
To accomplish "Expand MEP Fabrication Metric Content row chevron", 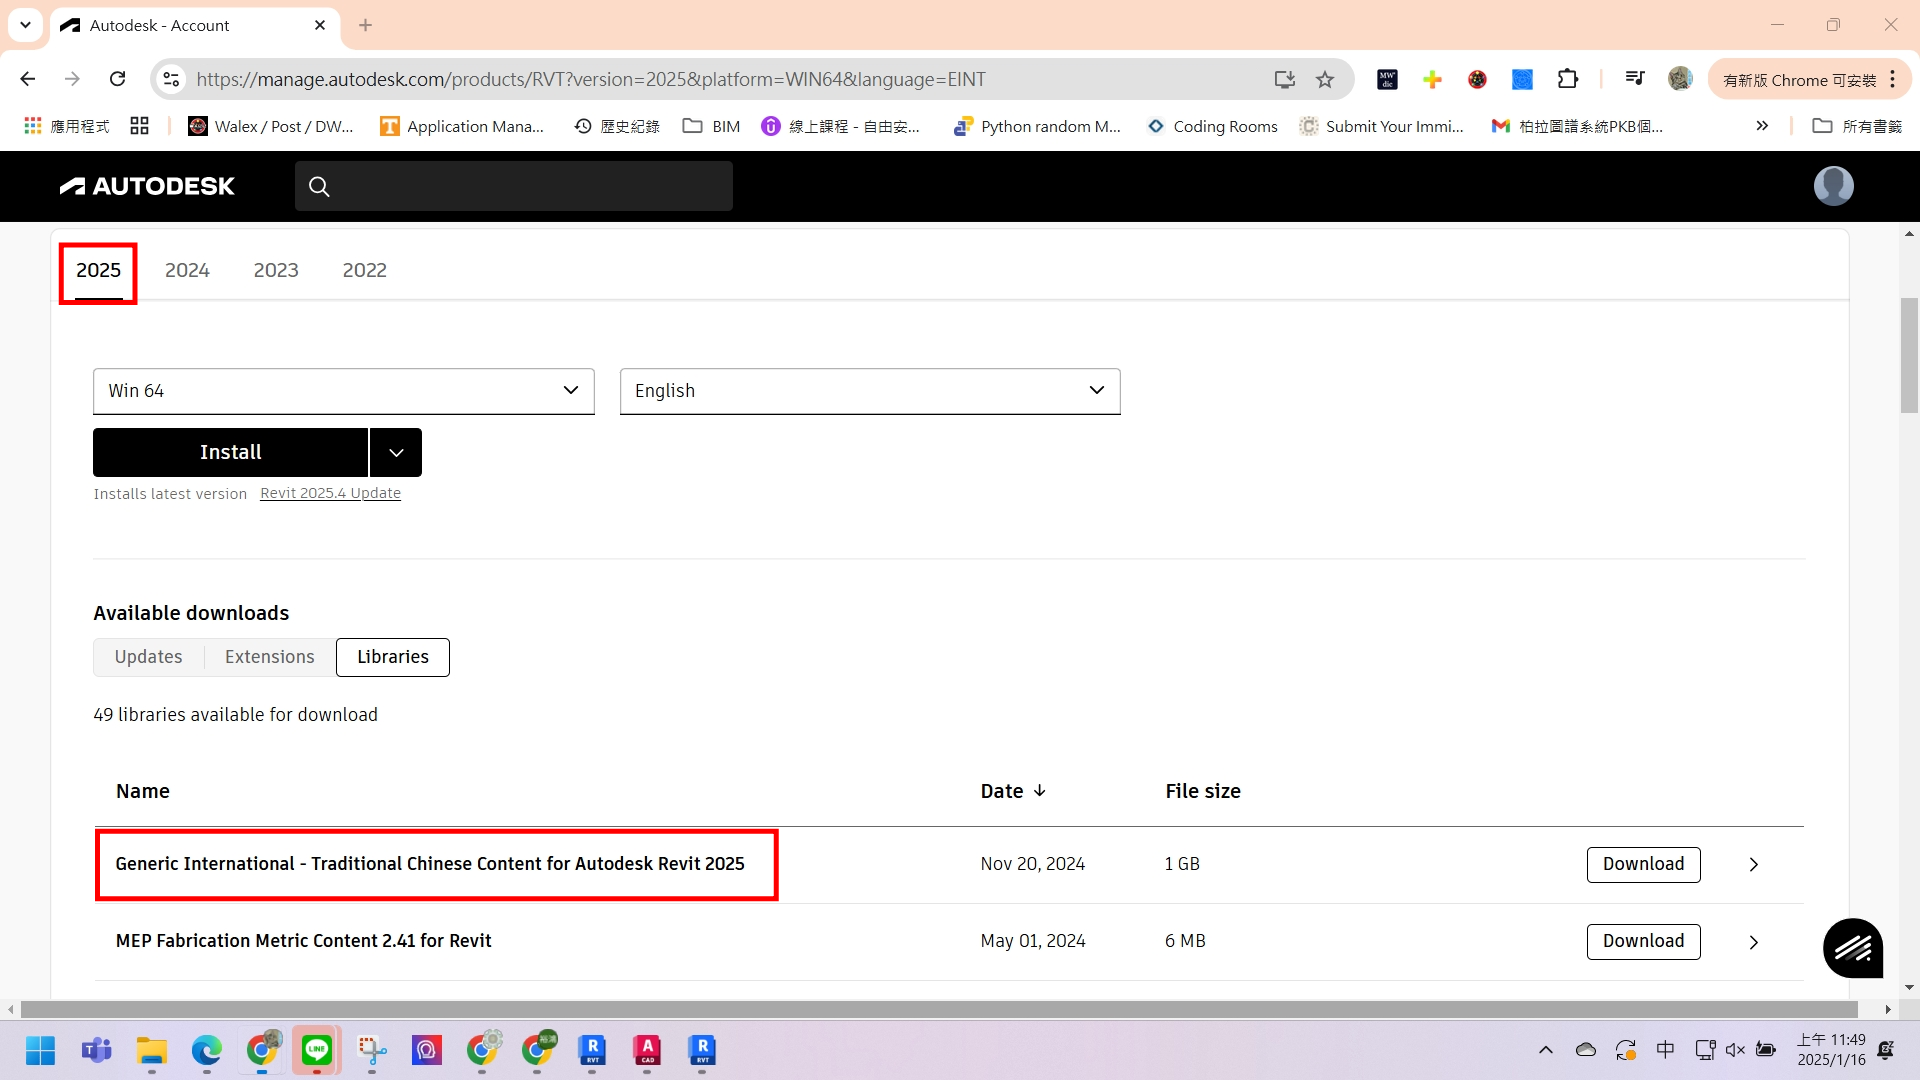I will point(1753,942).
